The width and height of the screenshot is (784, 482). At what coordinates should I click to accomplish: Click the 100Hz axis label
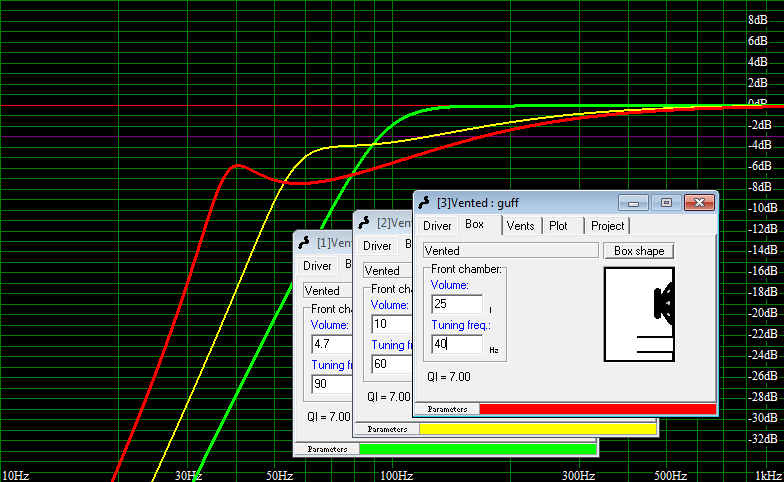(x=396, y=476)
